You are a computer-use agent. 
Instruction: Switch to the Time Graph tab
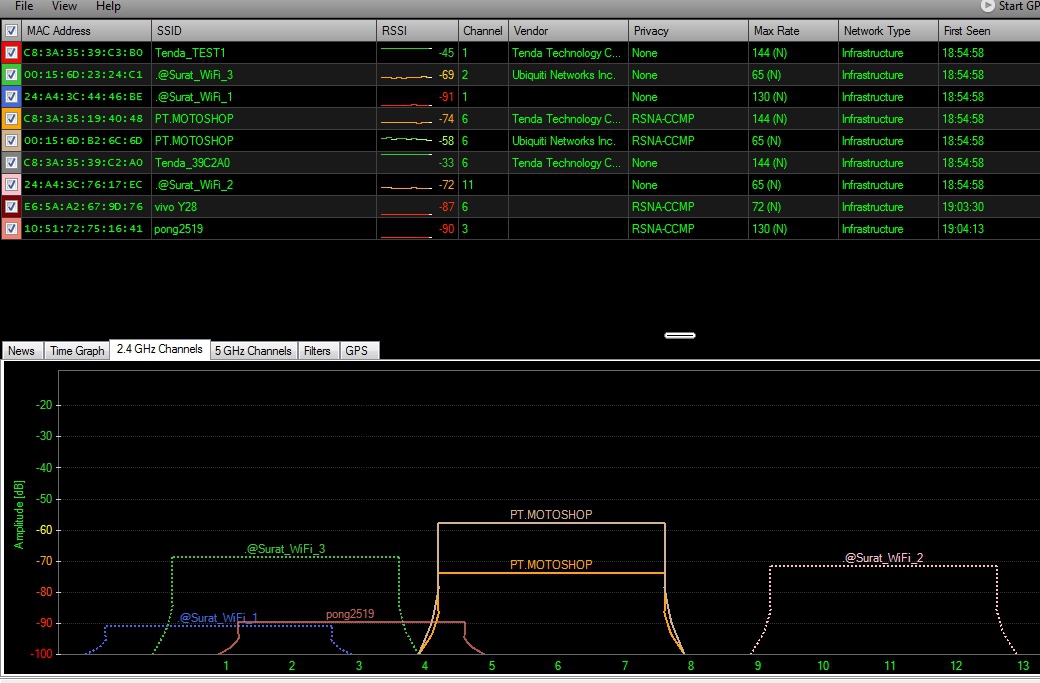point(77,351)
